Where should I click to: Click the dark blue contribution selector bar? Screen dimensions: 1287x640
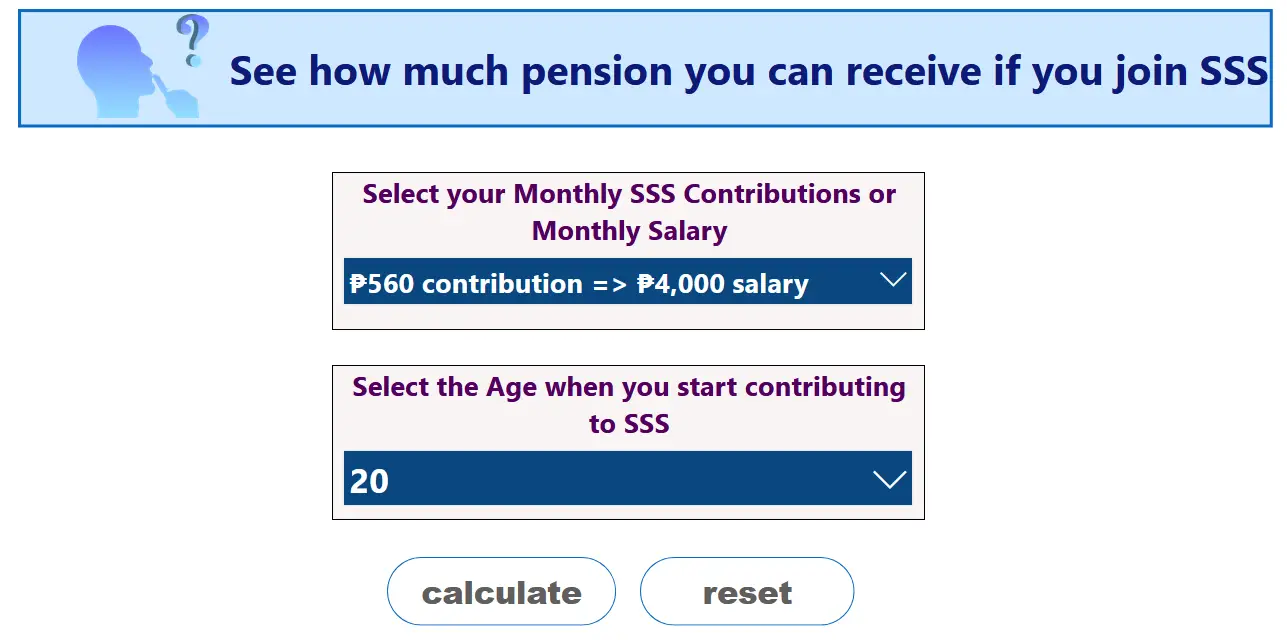coord(629,283)
